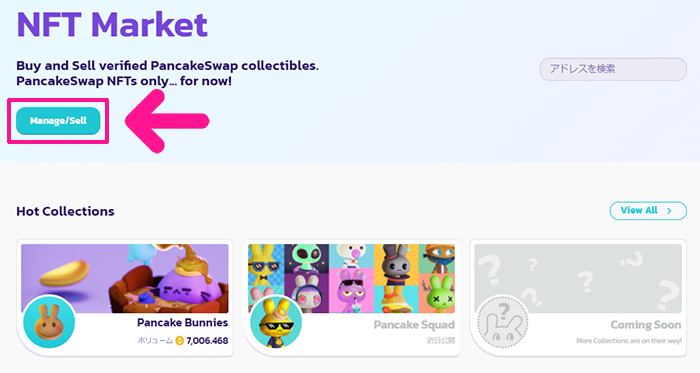Click the Coming Soon mystery bunny avatar
700x373 pixels.
(503, 322)
